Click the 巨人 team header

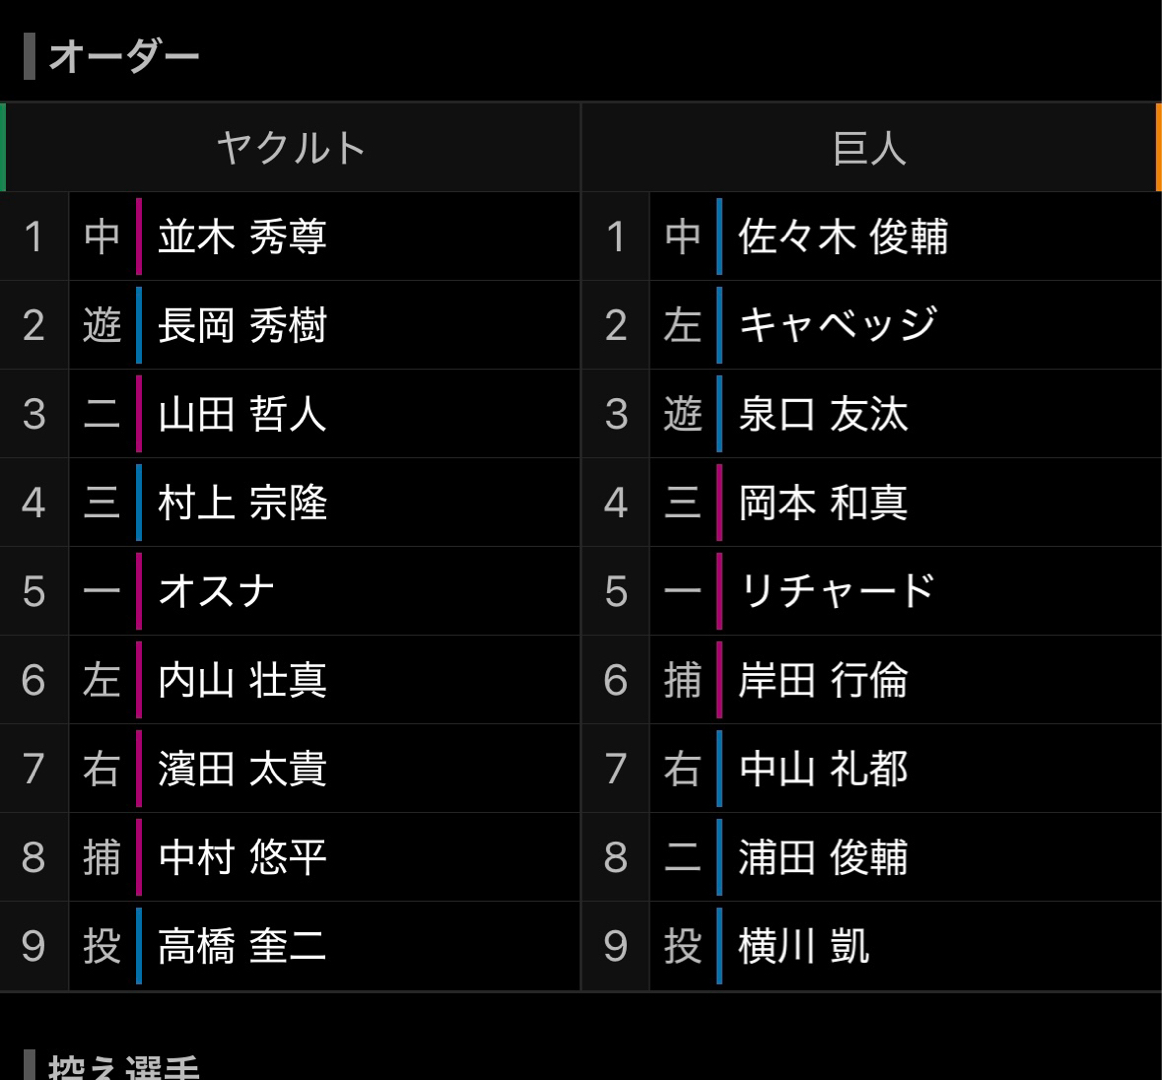click(x=869, y=148)
